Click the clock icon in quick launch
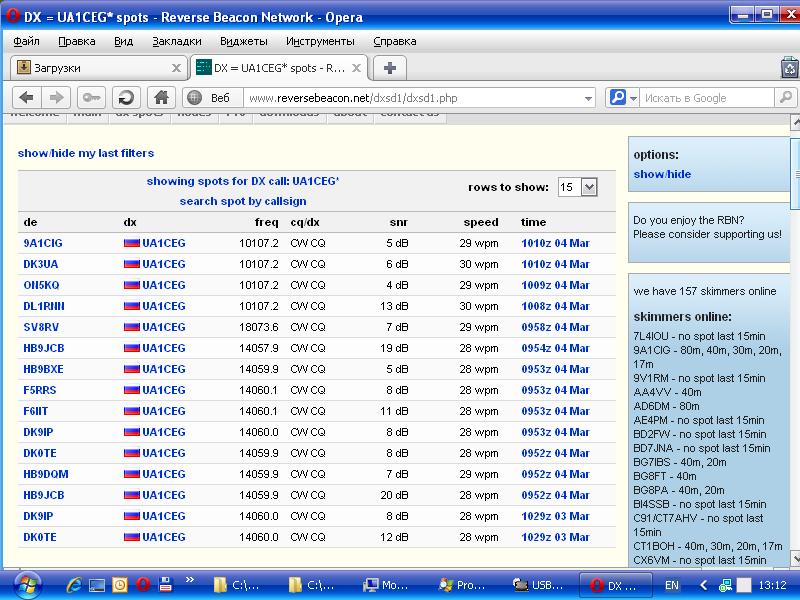Image resolution: width=800 pixels, height=600 pixels. pos(120,585)
